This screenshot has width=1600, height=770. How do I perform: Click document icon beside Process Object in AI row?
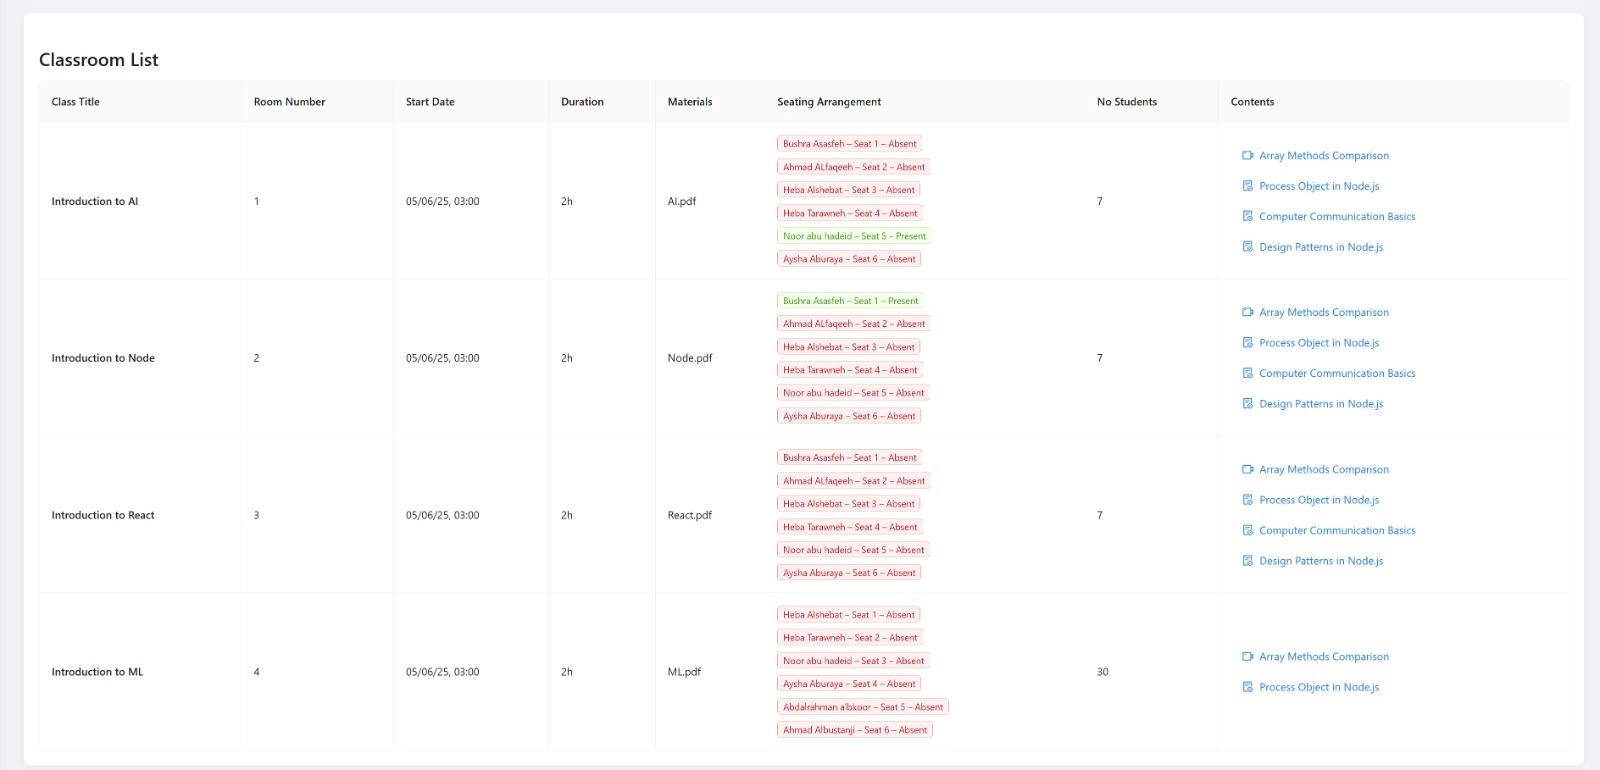pos(1247,186)
